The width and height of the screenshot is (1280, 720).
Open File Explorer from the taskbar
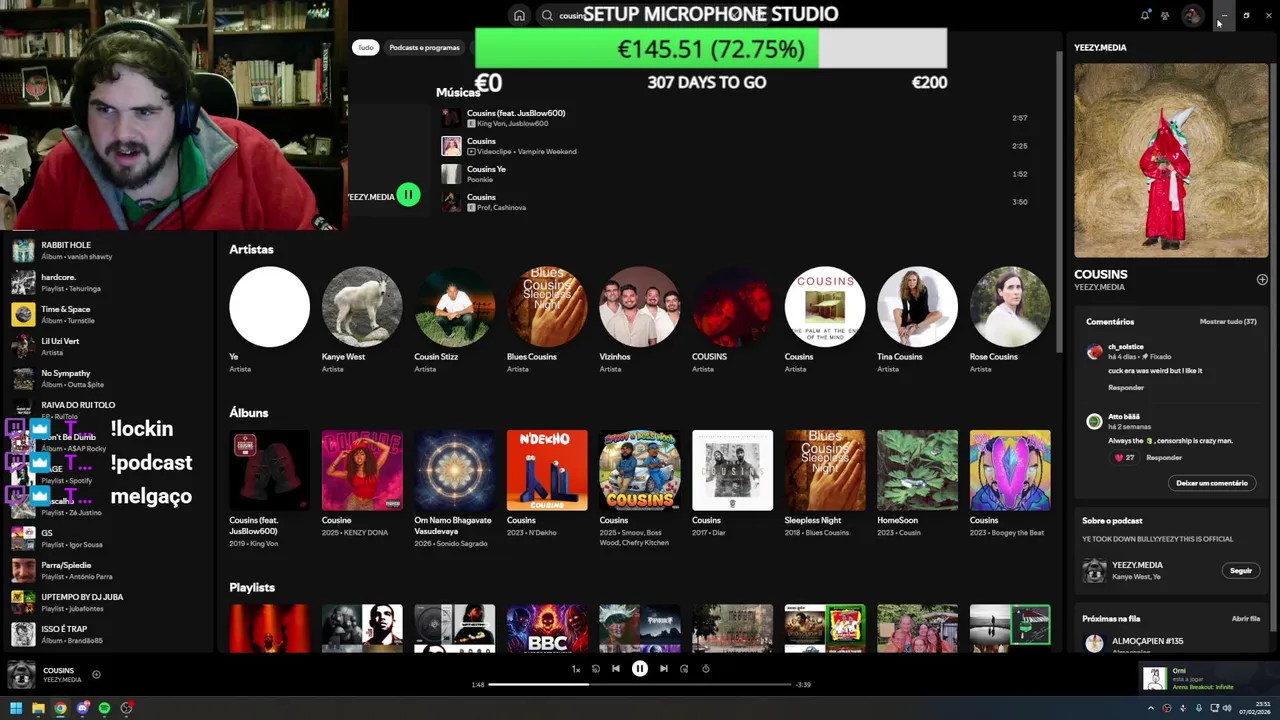click(38, 708)
